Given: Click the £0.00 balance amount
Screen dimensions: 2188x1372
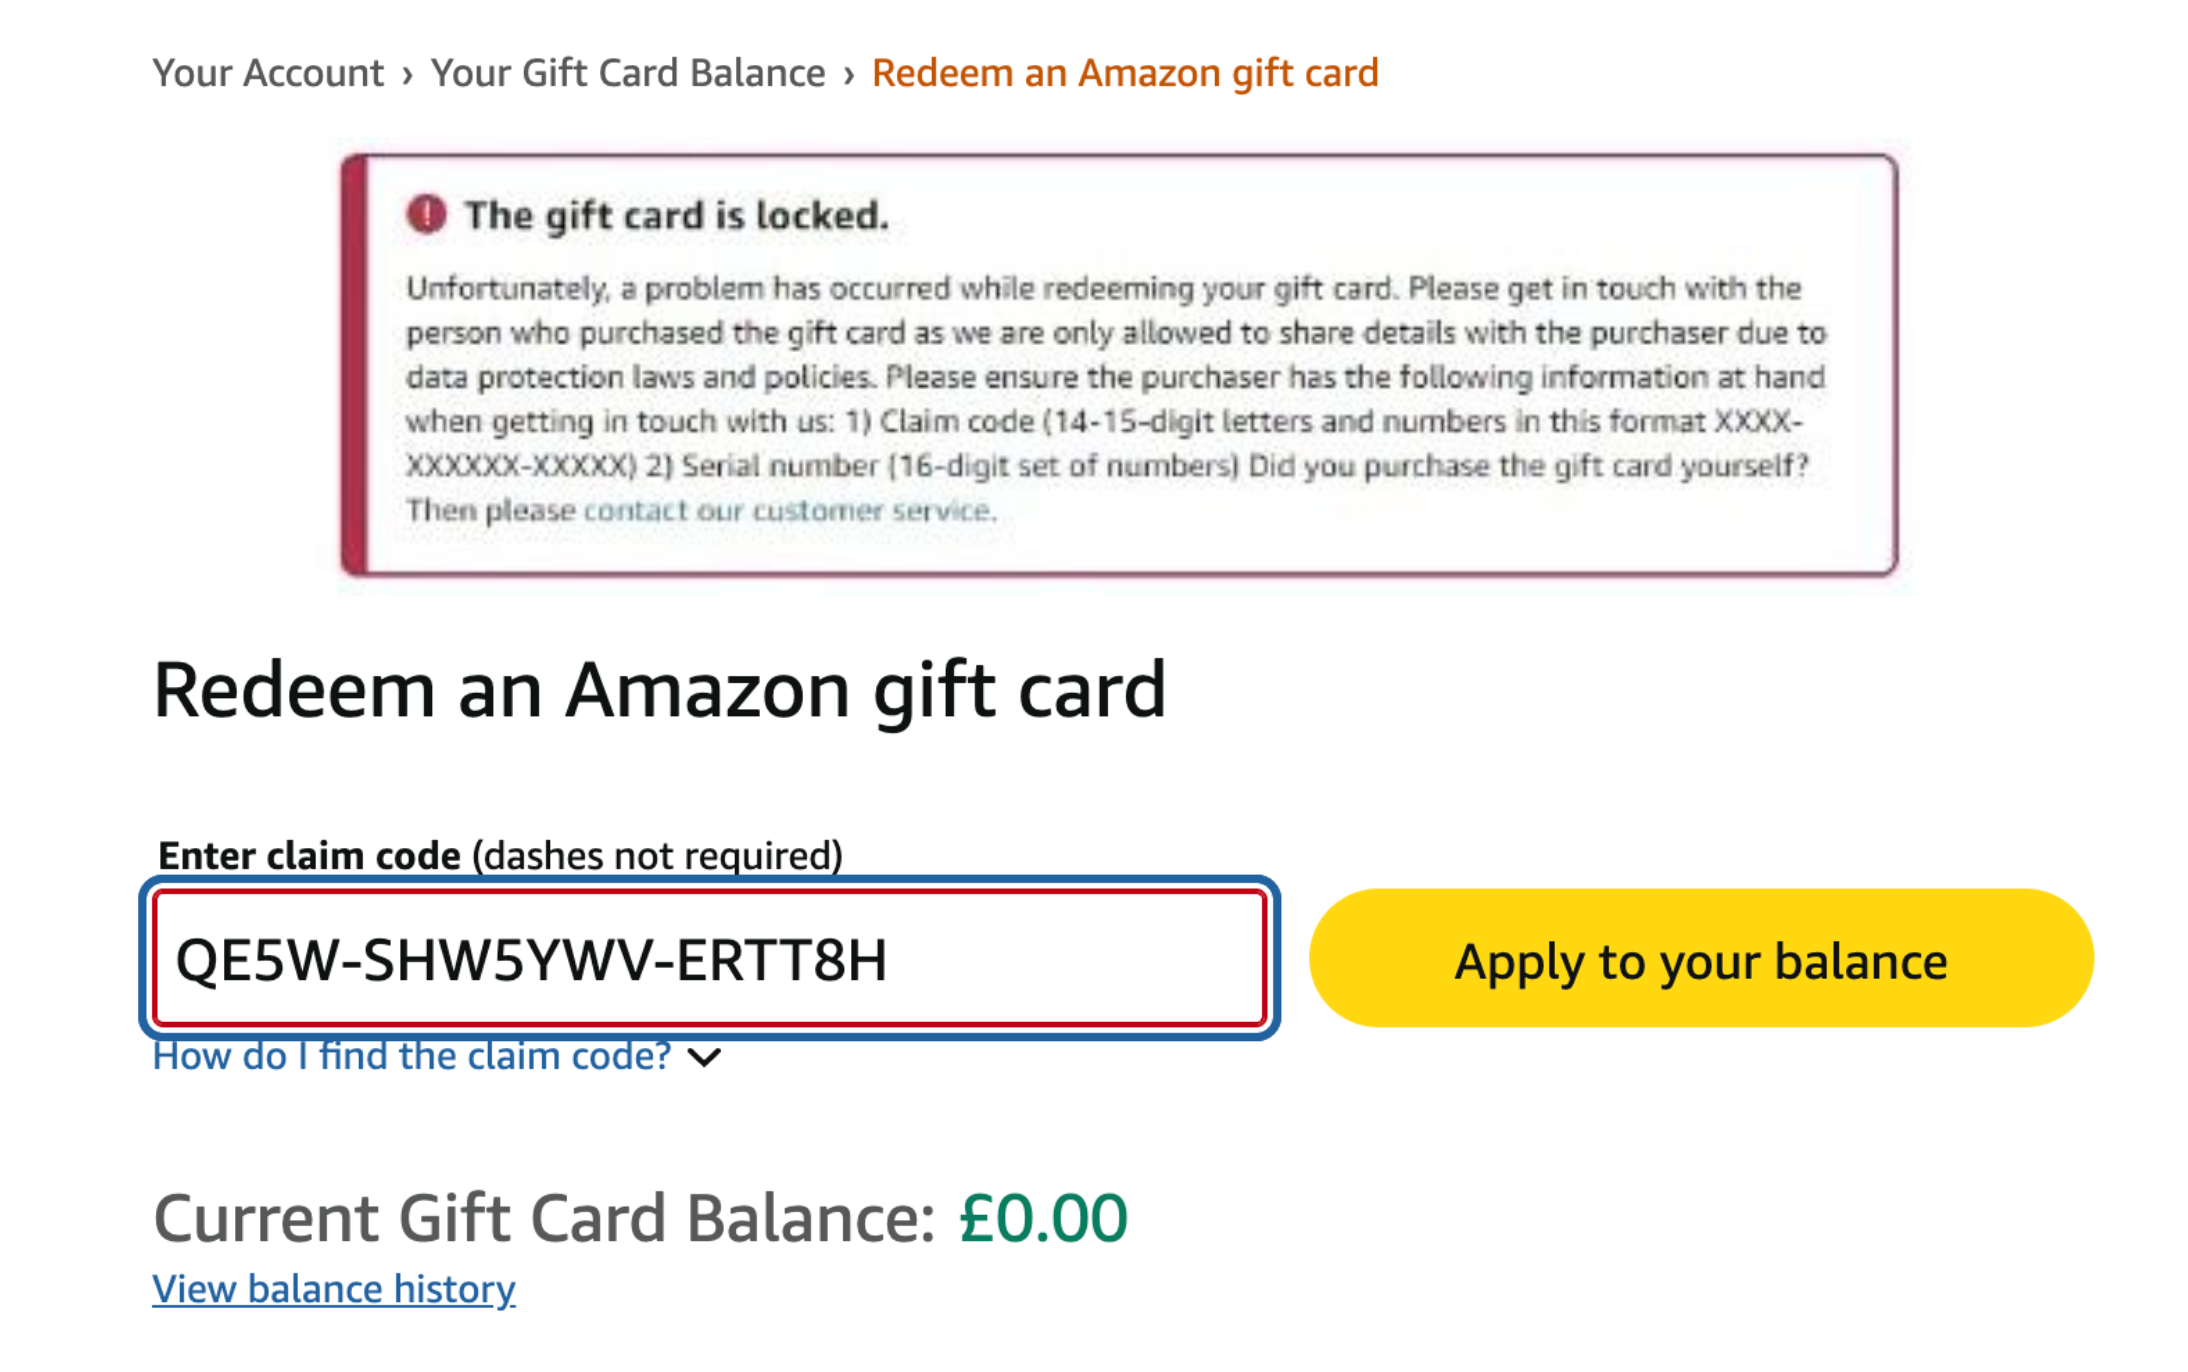Looking at the screenshot, I should pos(1043,1218).
